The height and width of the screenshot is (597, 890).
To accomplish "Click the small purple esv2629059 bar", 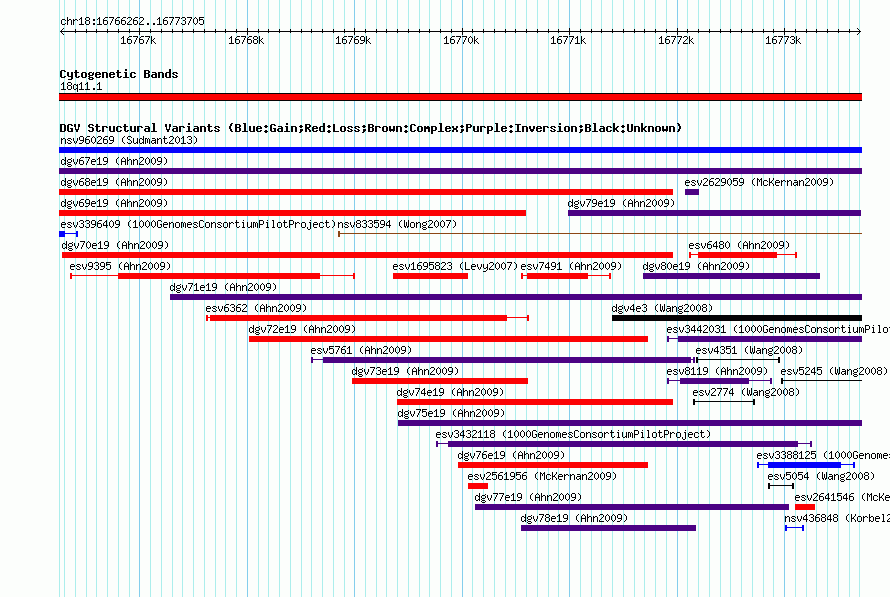I will click(x=692, y=192).
